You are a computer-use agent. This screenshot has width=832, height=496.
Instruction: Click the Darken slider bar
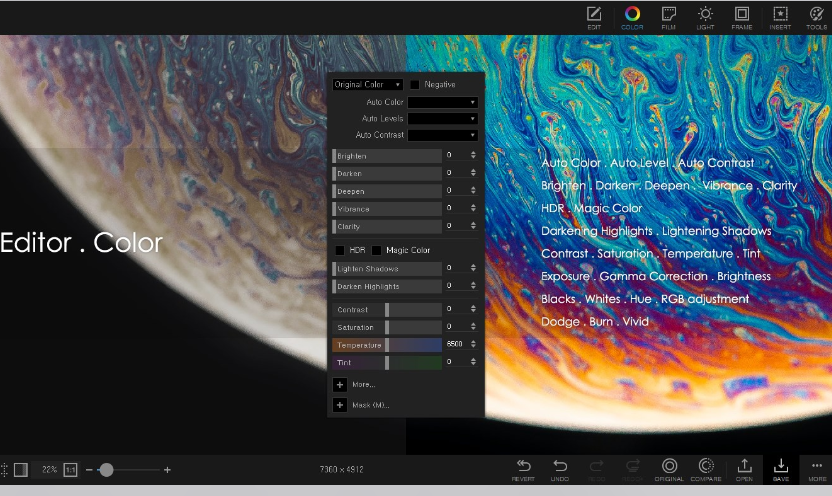[387, 173]
